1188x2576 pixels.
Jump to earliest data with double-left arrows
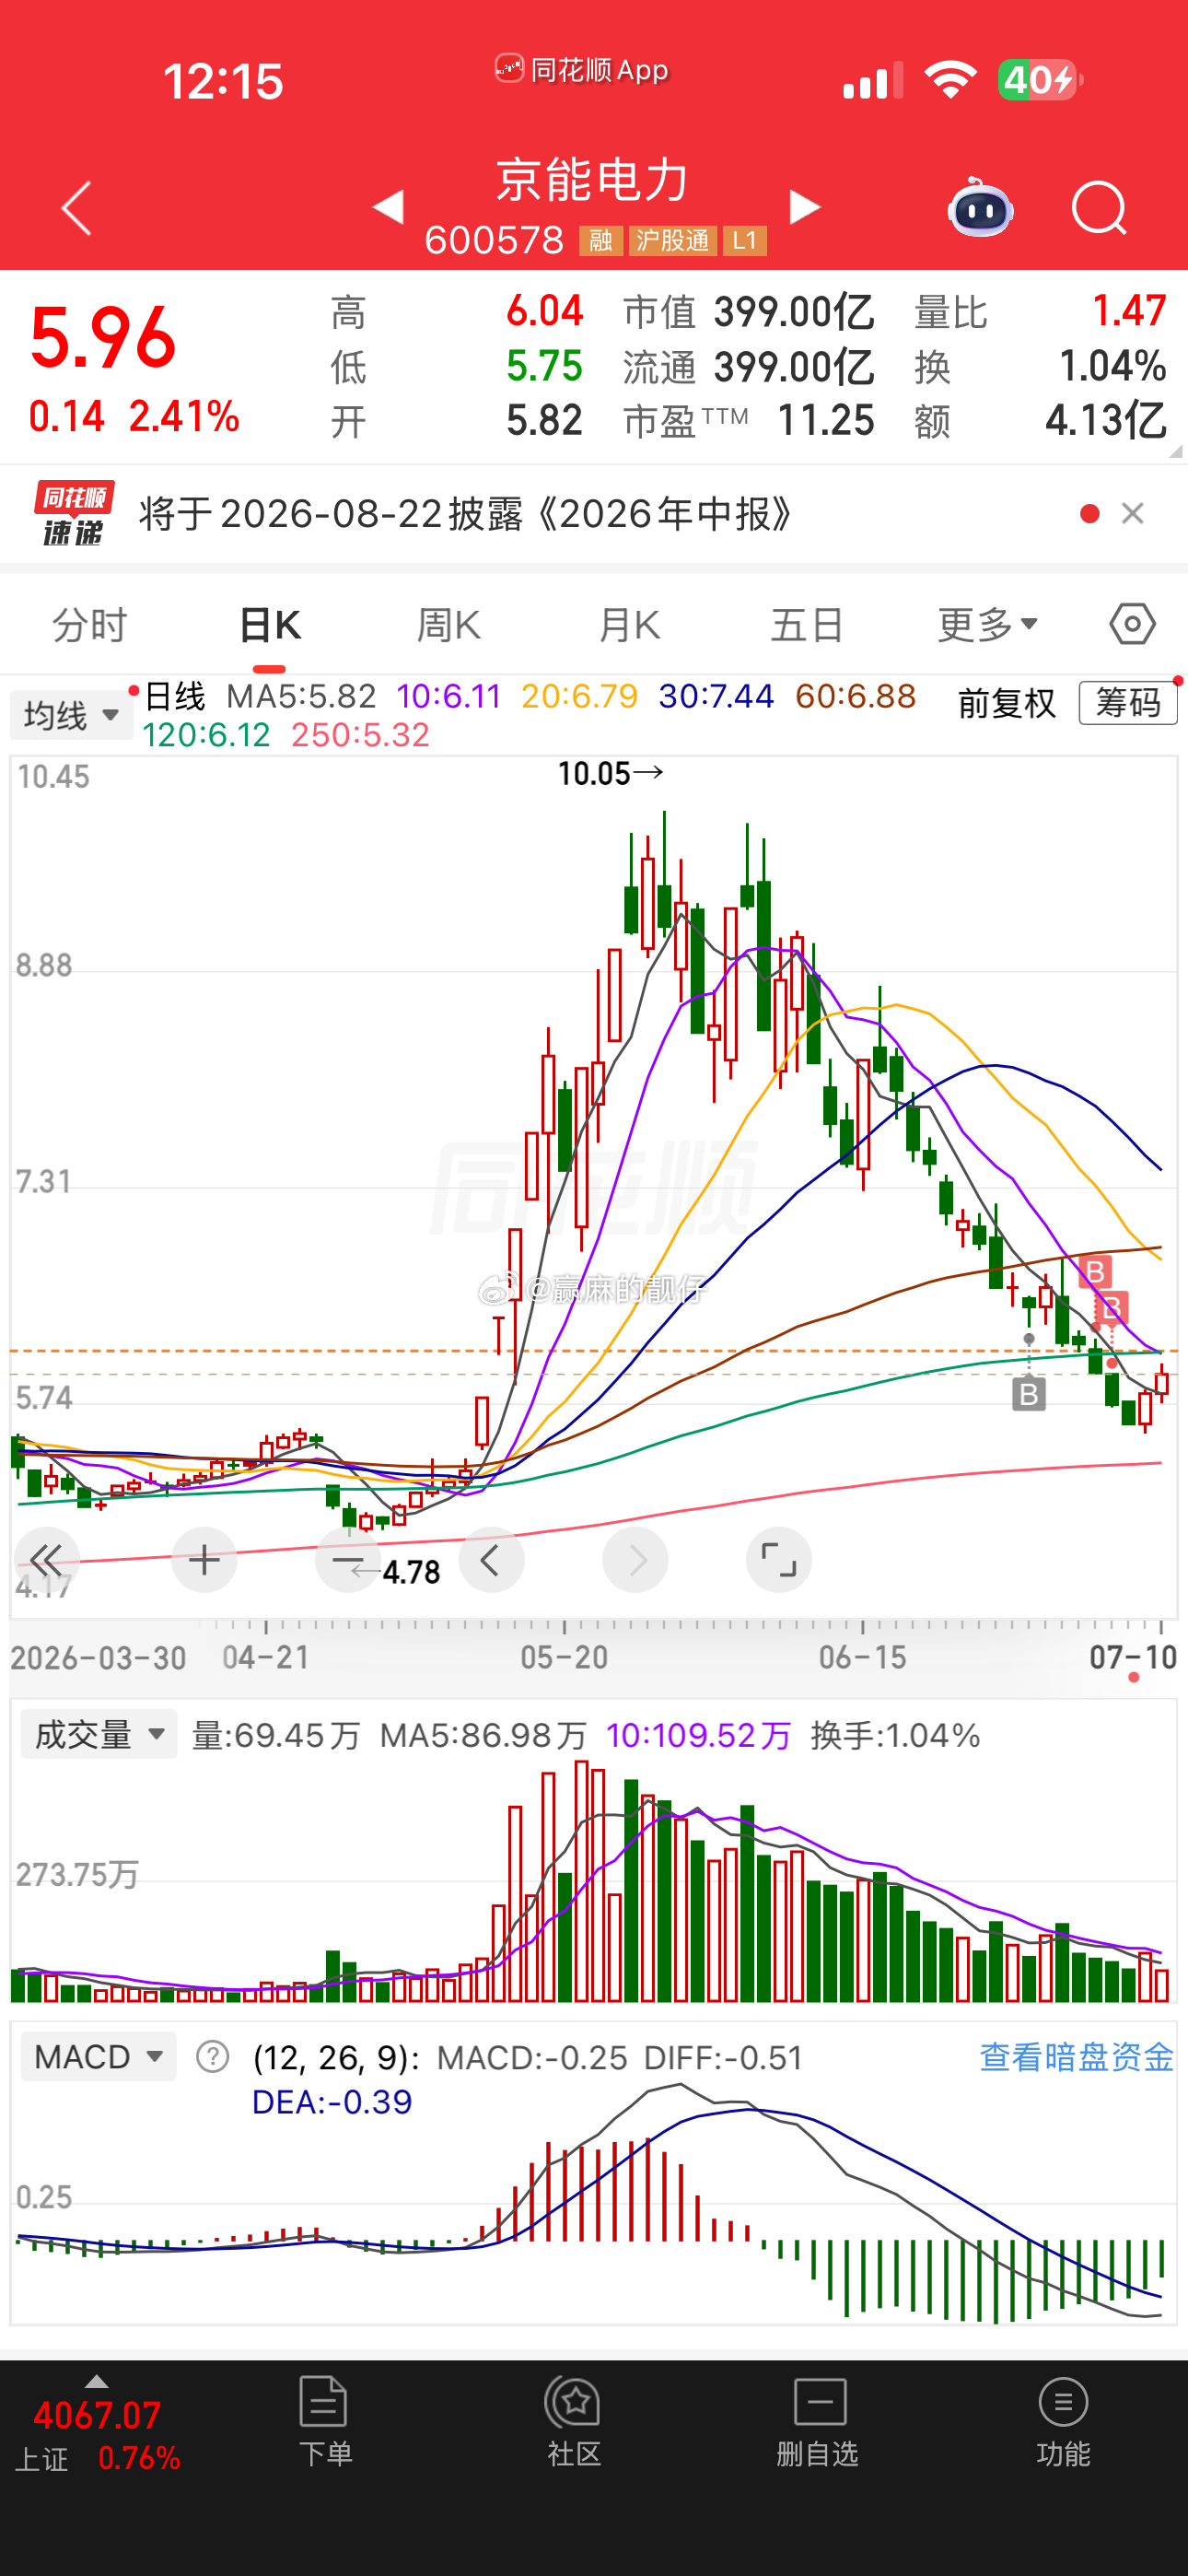pyautogui.click(x=47, y=1560)
